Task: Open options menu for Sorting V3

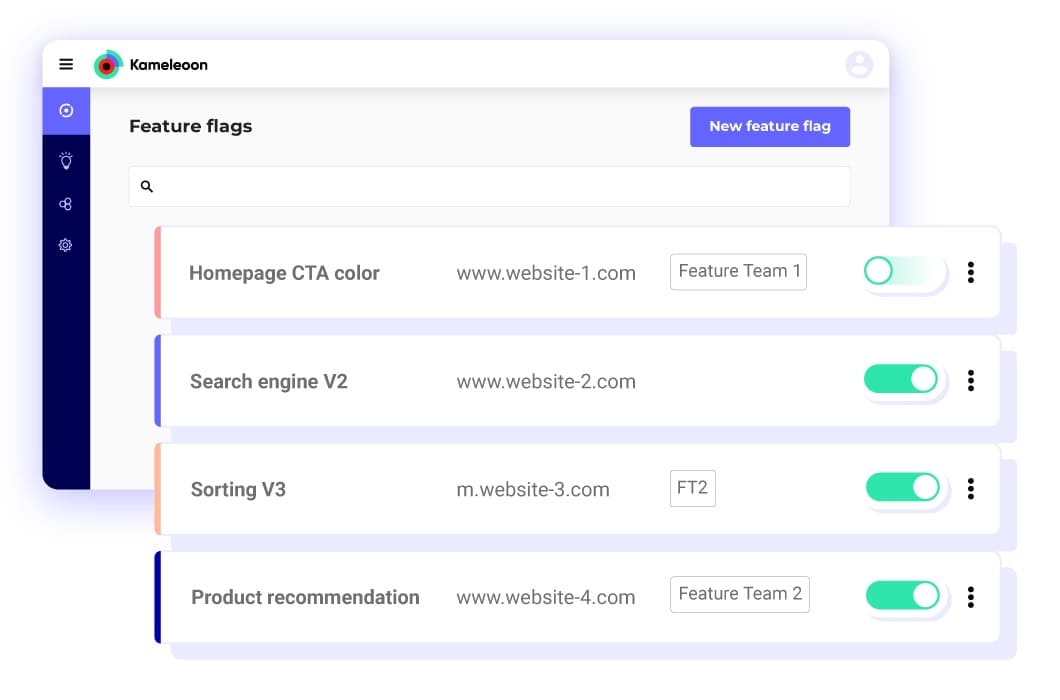Action: pyautogui.click(x=971, y=488)
